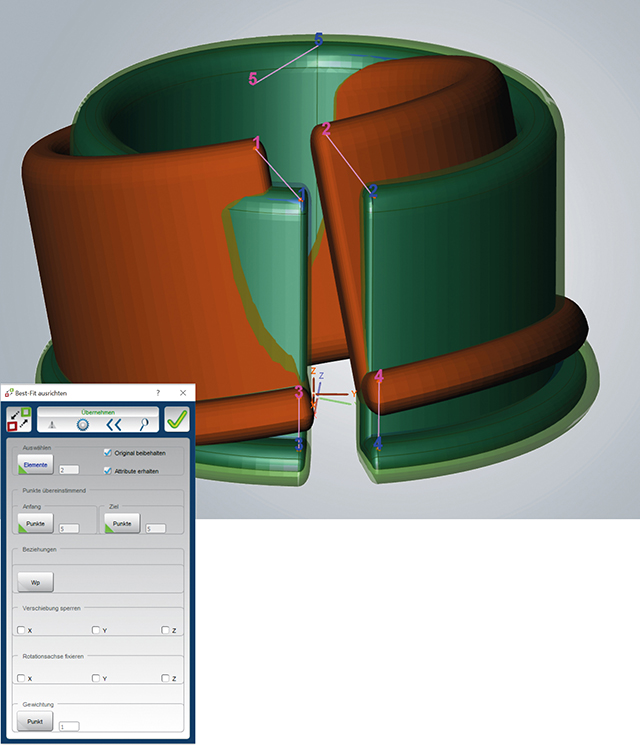Close the Best-Fit ausrichten dialog

point(183,393)
